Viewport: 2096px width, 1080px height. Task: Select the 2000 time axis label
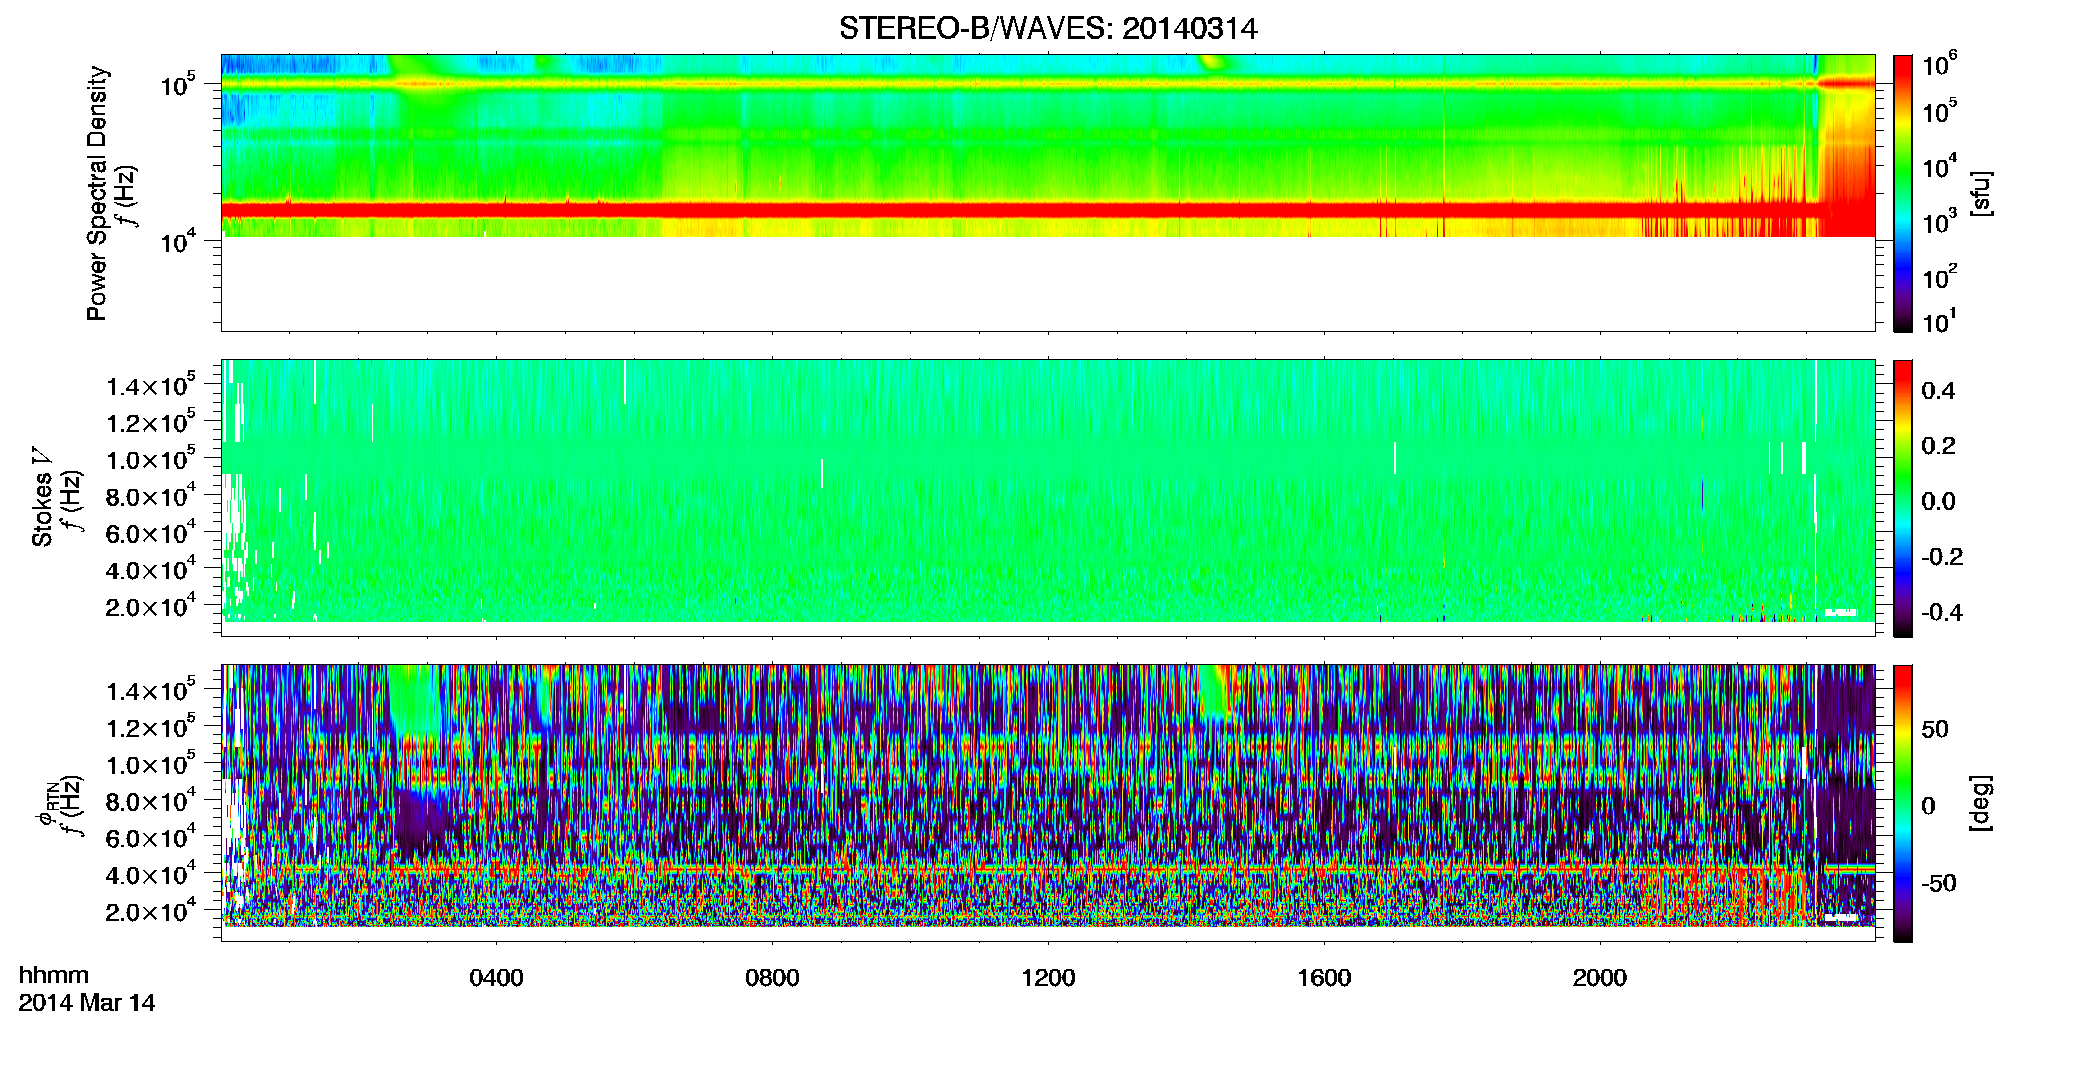coord(1600,978)
